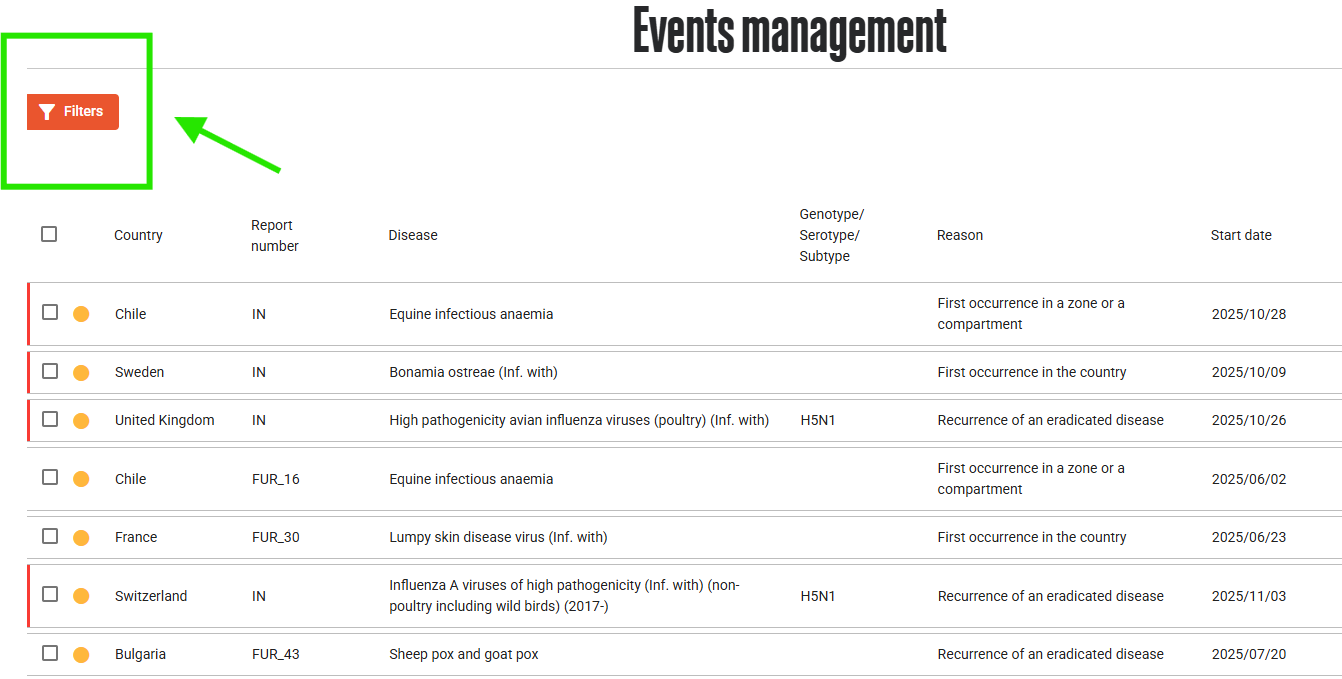Tick the select-all checkbox in the table header
The width and height of the screenshot is (1342, 679).
pyautogui.click(x=49, y=234)
